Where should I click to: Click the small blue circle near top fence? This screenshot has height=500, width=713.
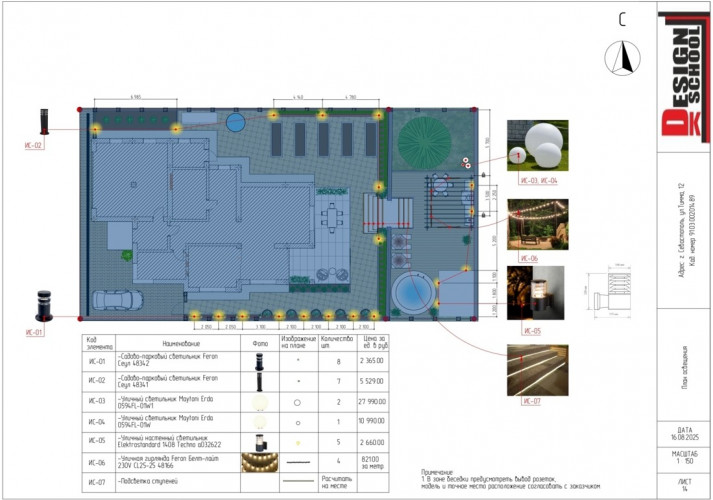click(x=235, y=122)
